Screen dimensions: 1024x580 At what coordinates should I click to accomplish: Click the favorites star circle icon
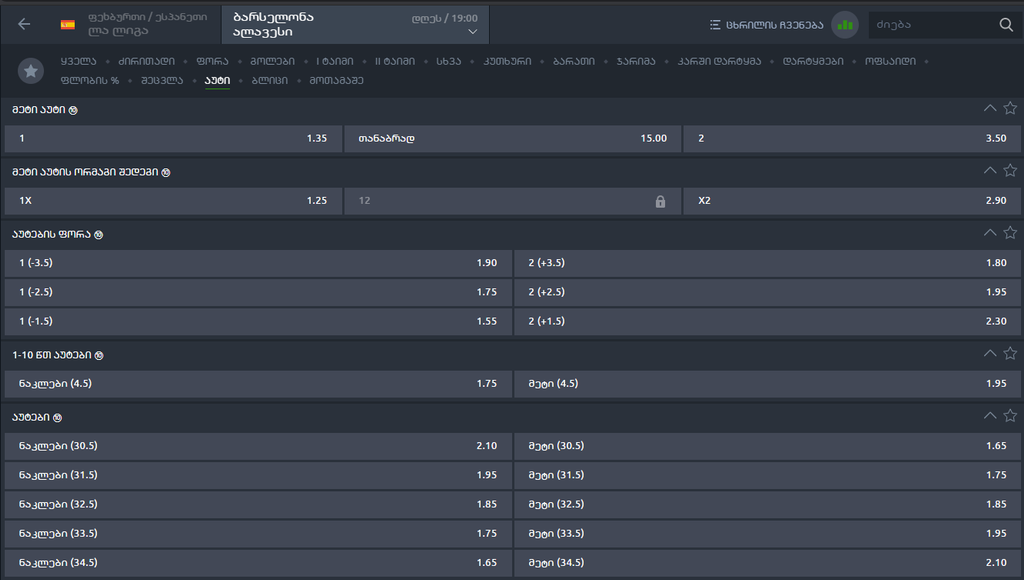(x=31, y=71)
